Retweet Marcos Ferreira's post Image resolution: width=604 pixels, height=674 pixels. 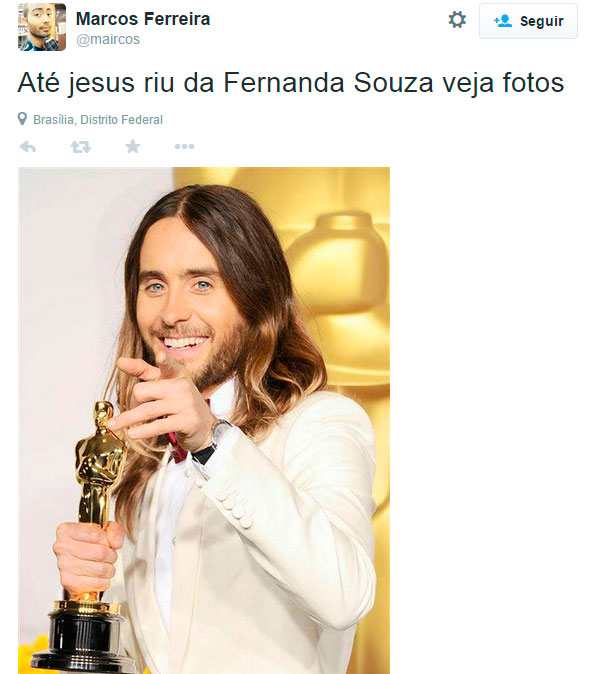pos(80,147)
